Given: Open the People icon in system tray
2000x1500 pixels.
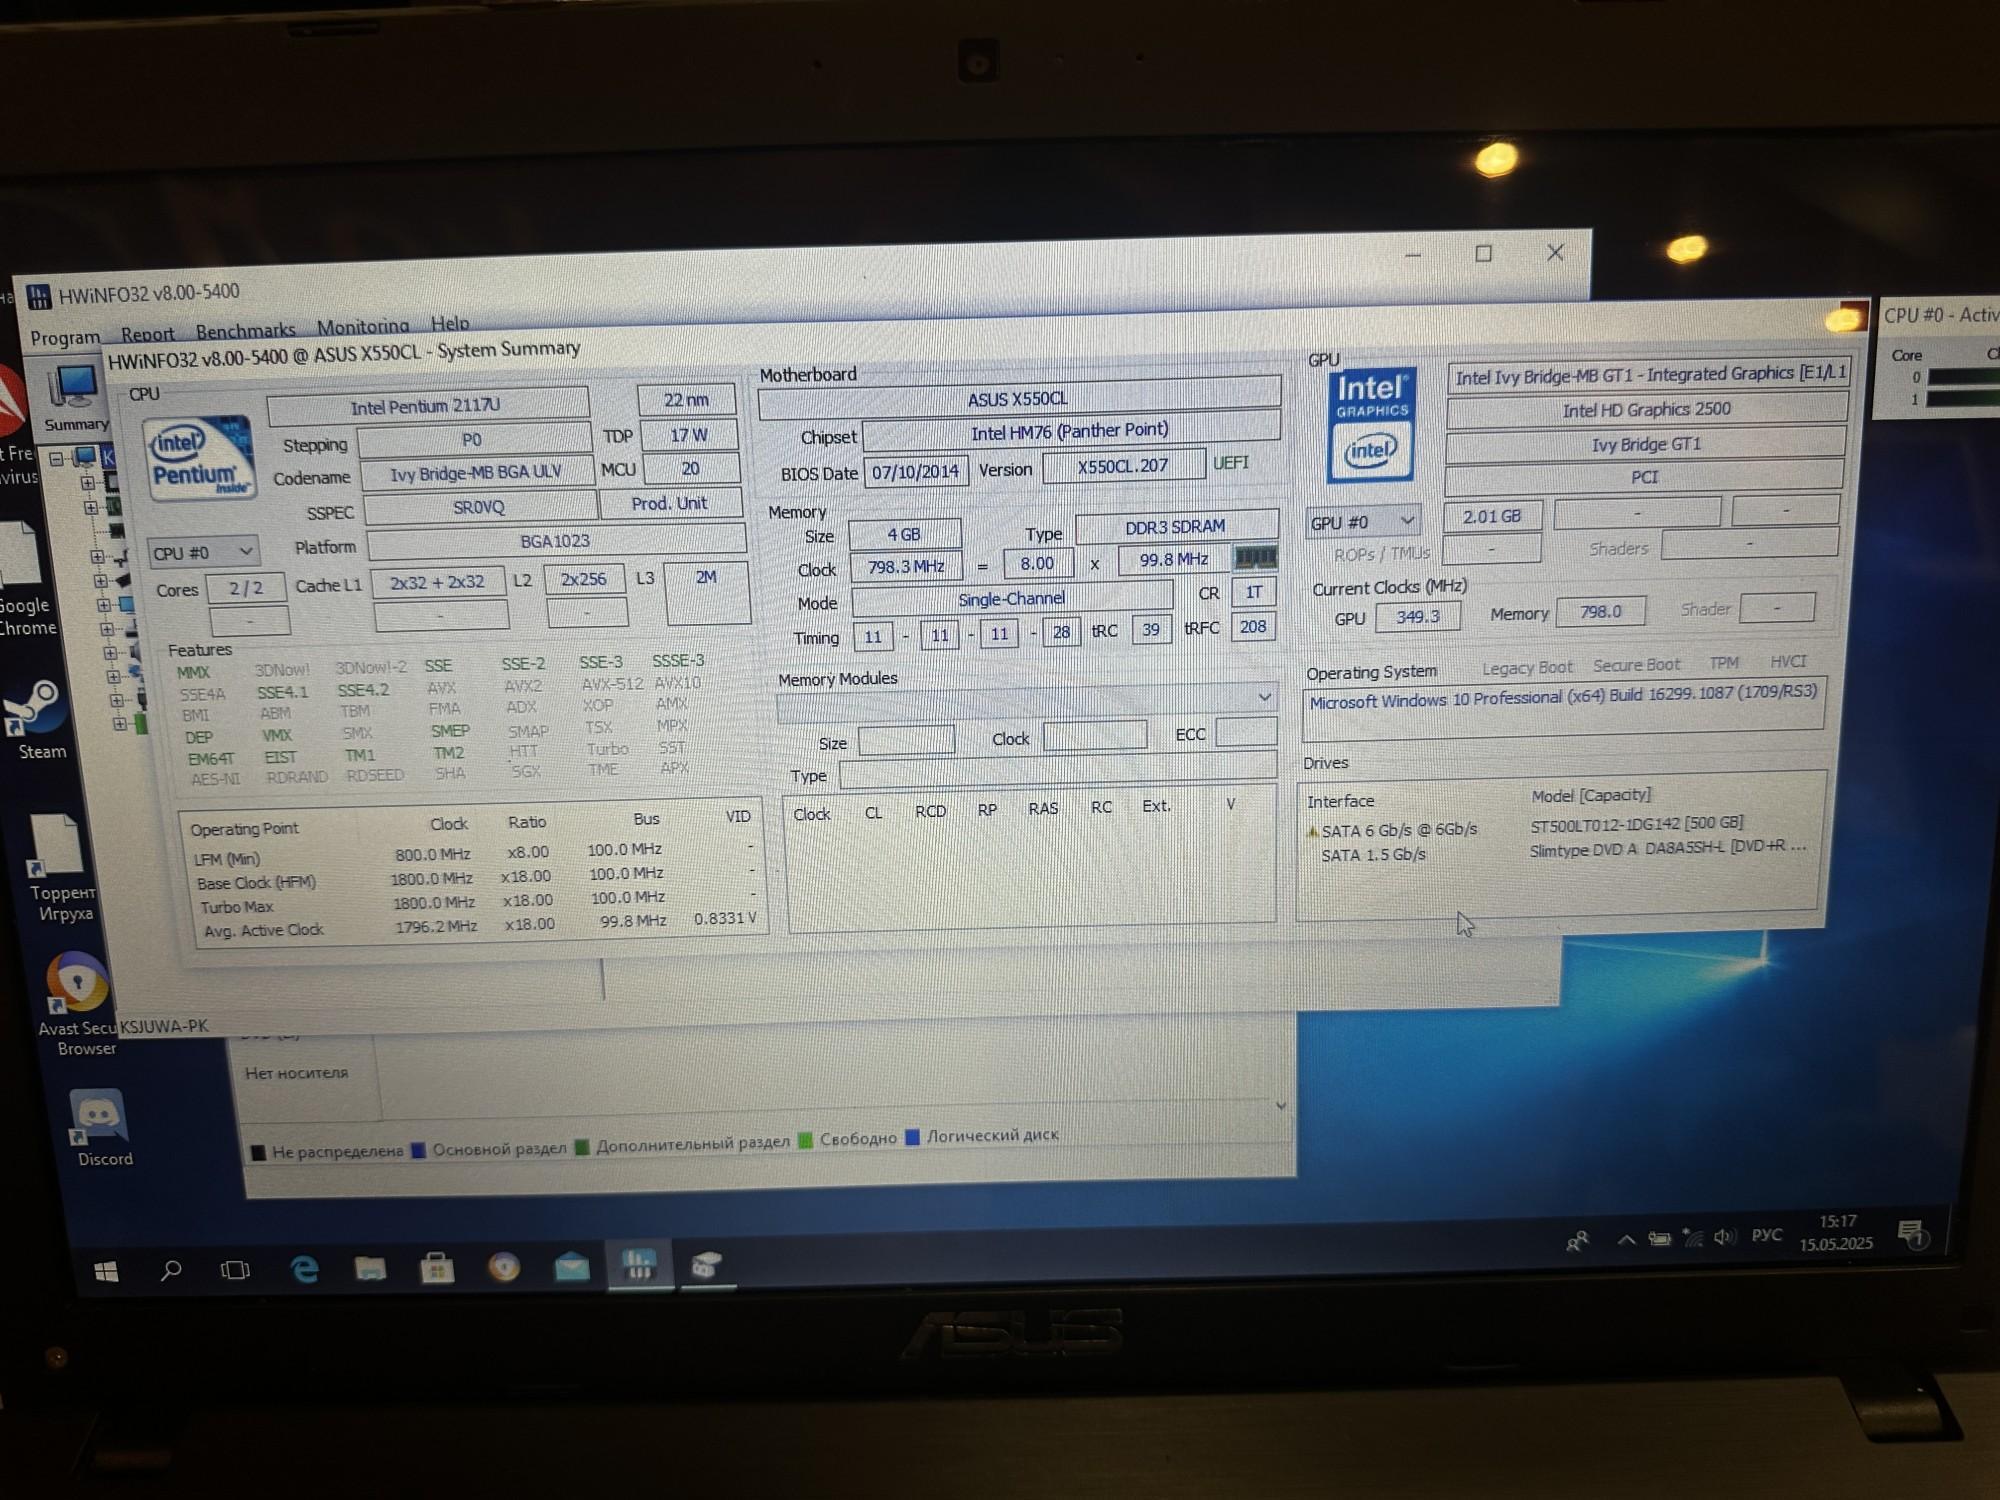Looking at the screenshot, I should click(1577, 1241).
